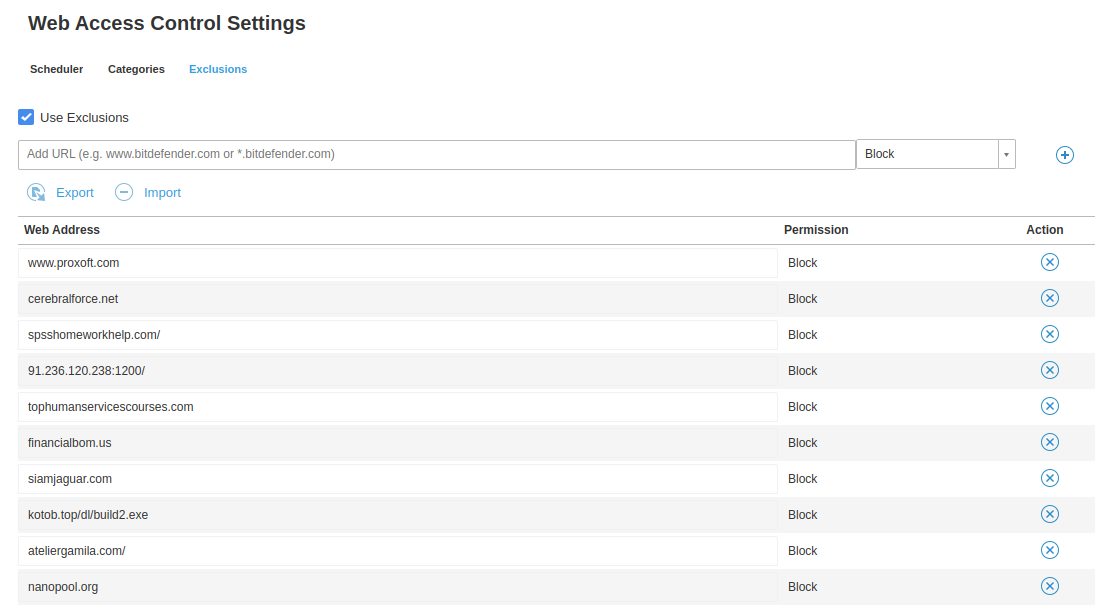Remove the 91.236.120.238:1200/ exclusion

pos(1049,370)
